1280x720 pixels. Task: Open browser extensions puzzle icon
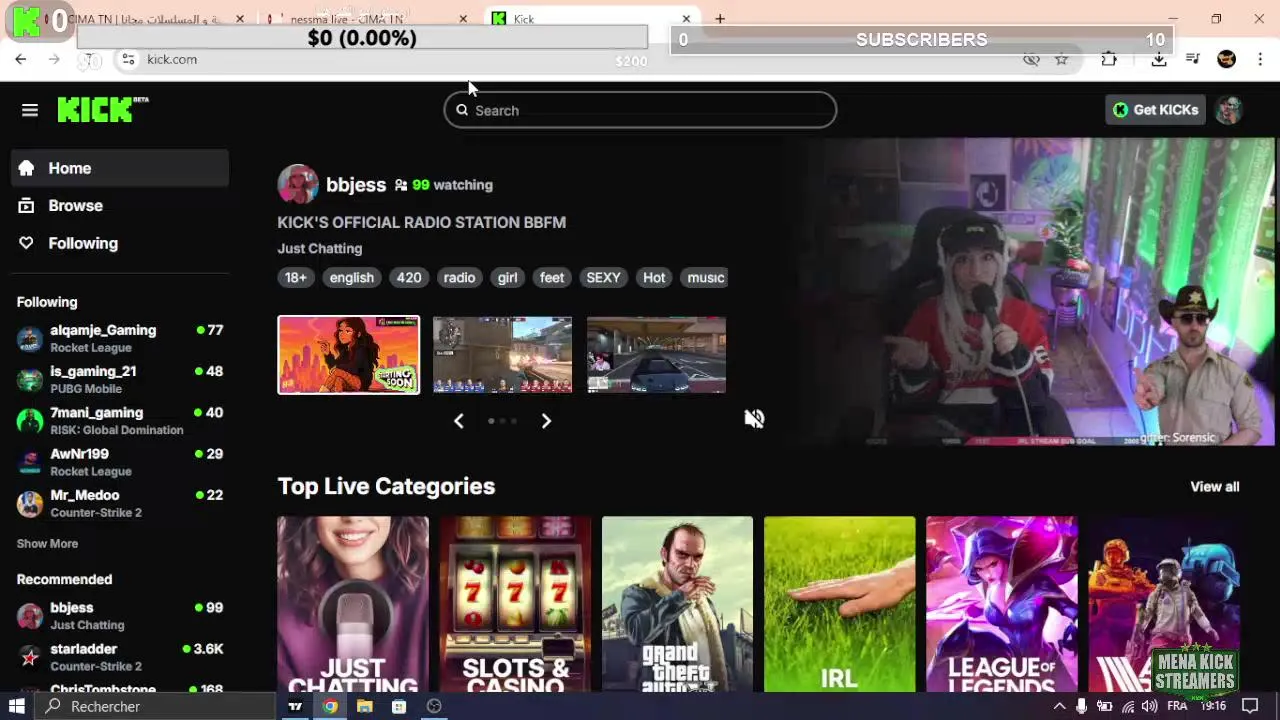pos(1109,60)
